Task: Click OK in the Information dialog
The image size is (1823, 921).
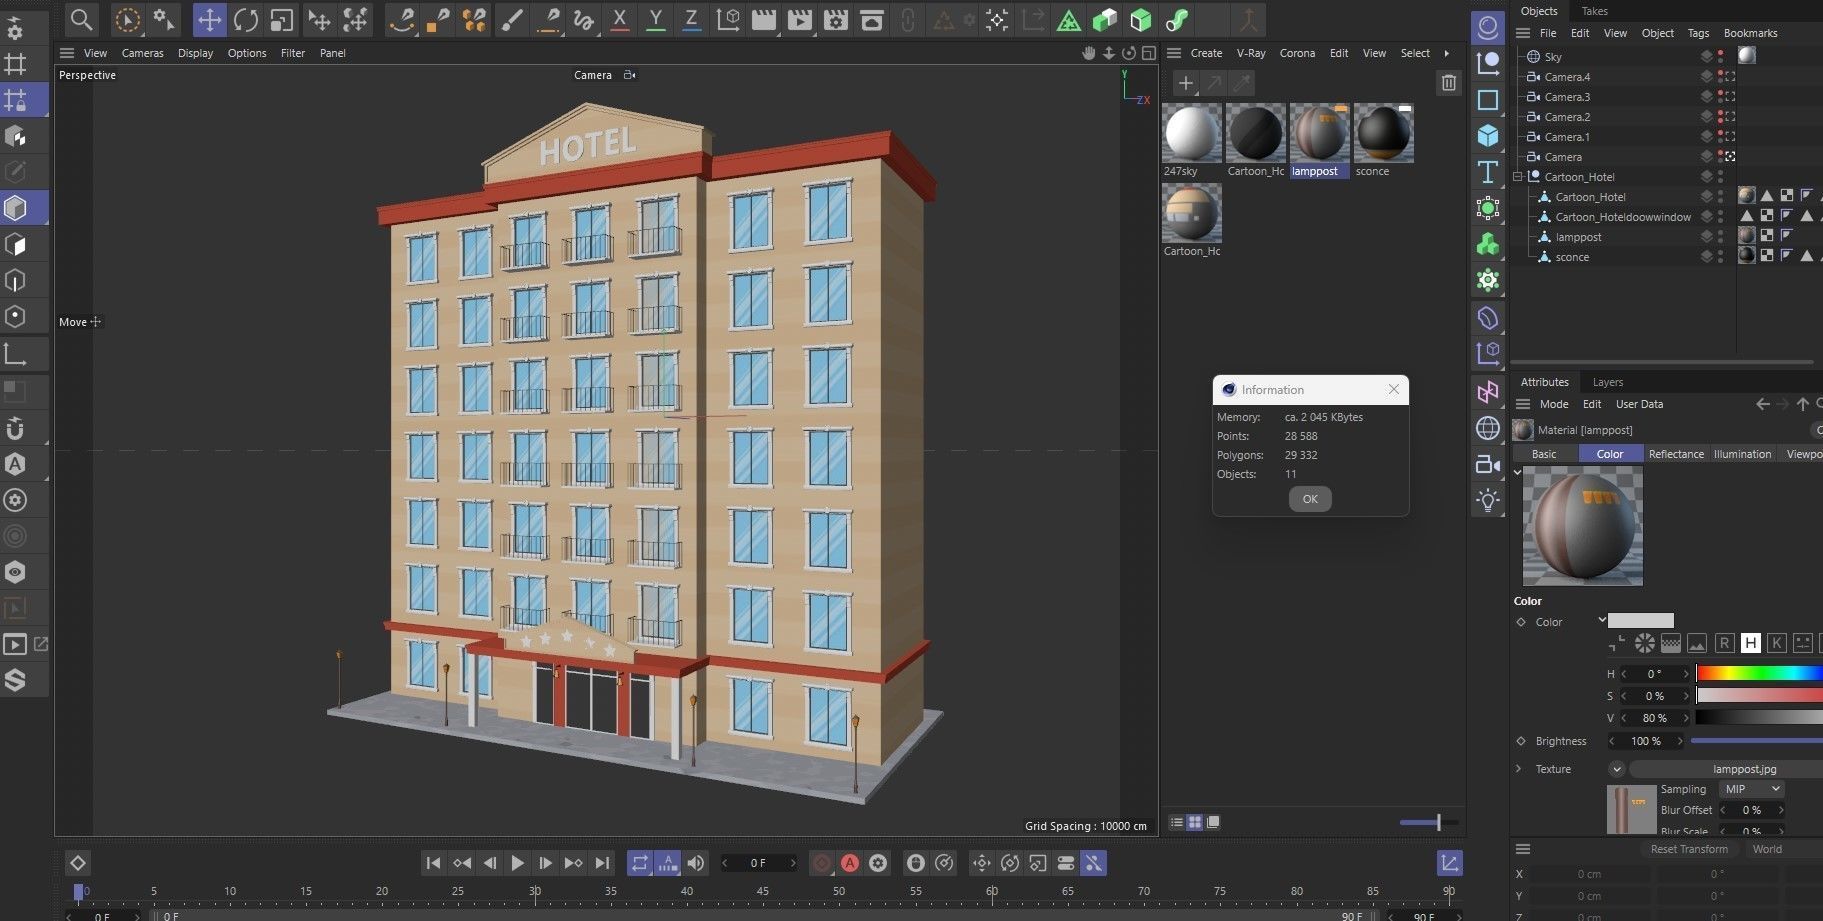Action: point(1310,499)
